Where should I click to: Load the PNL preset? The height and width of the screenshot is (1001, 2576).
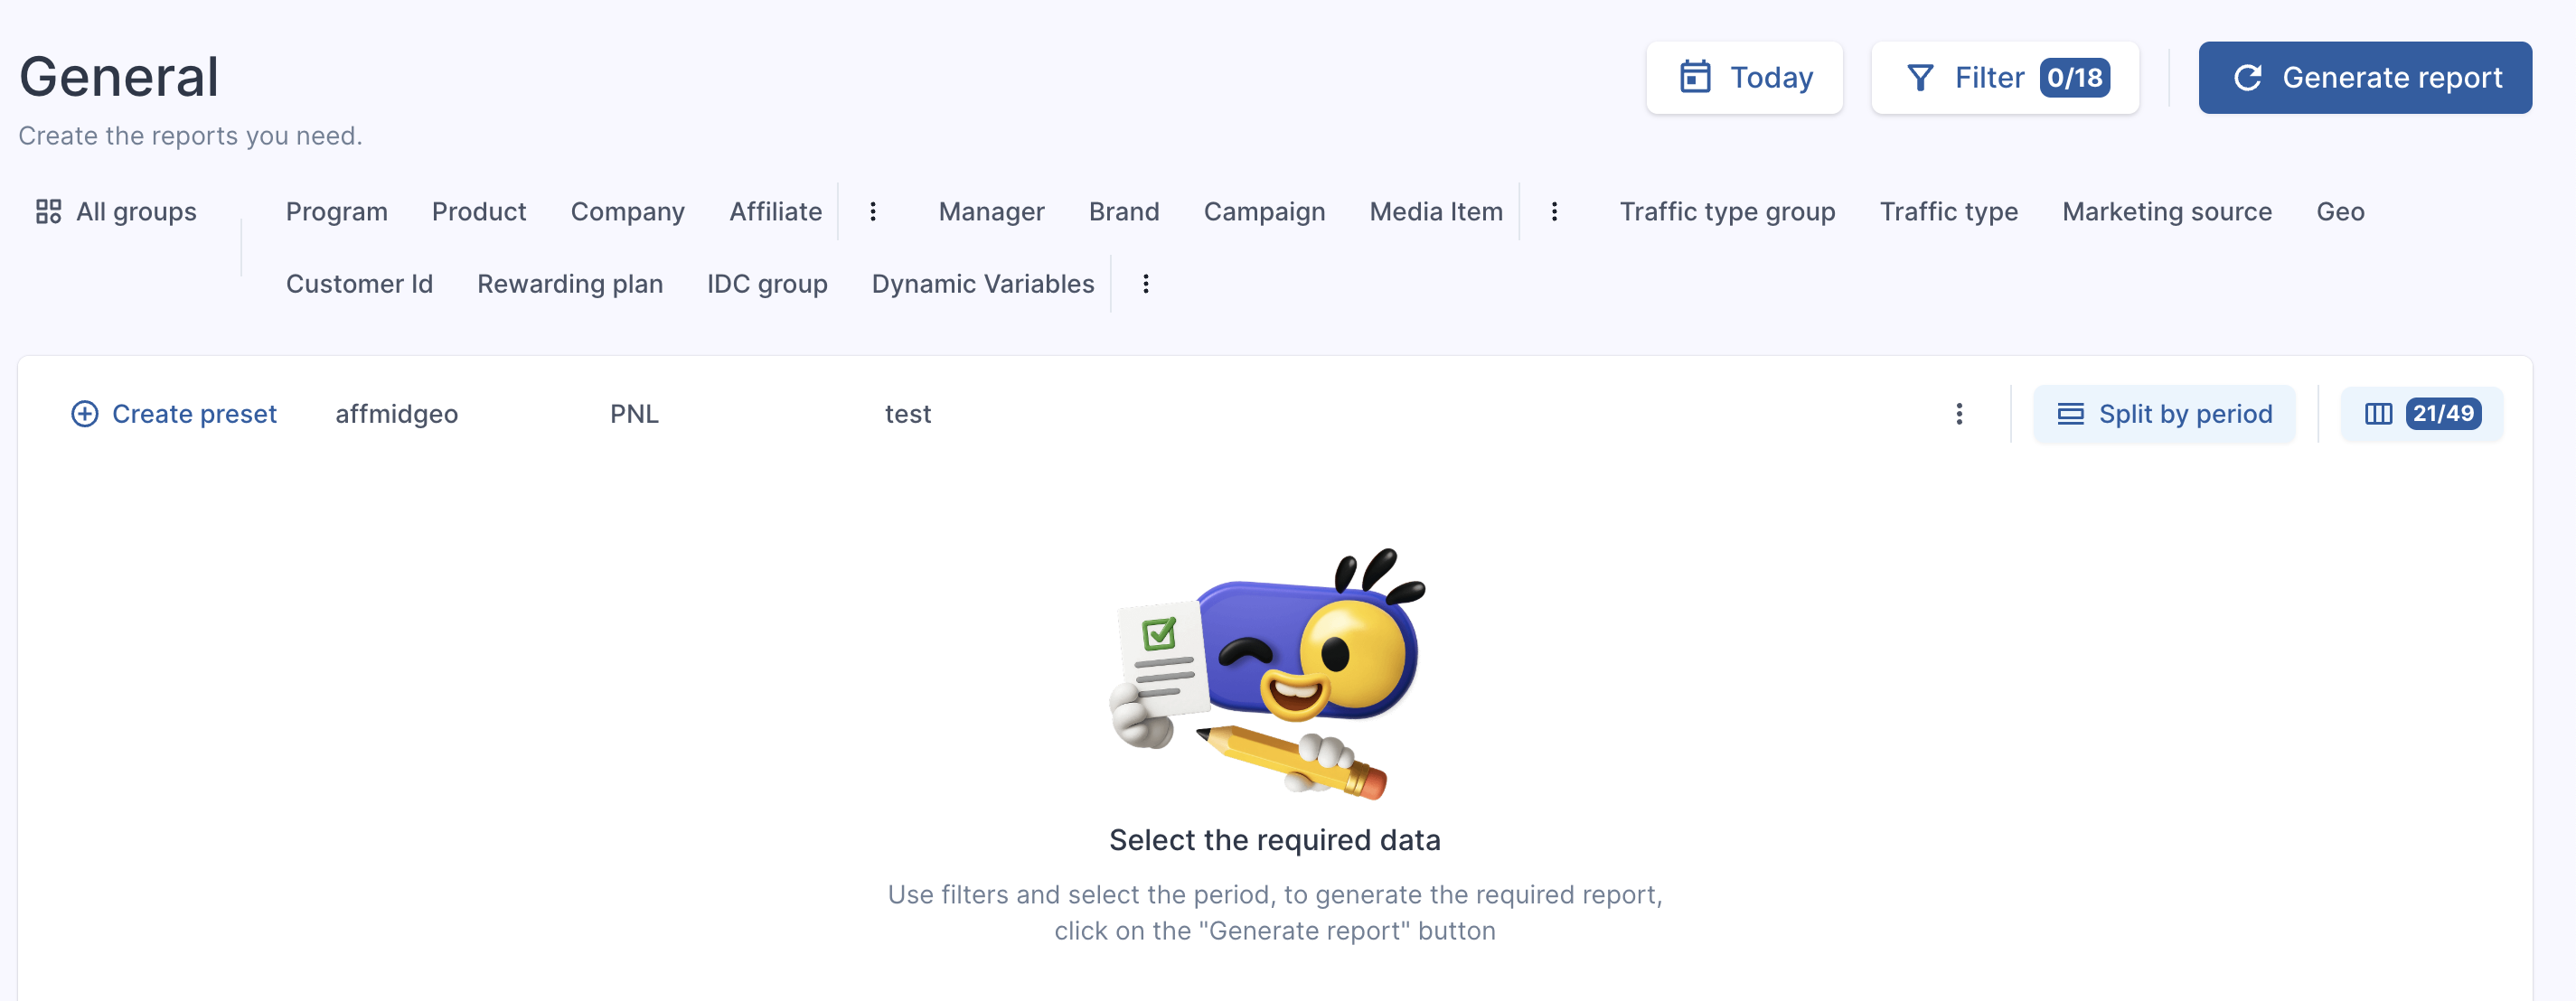(x=634, y=413)
